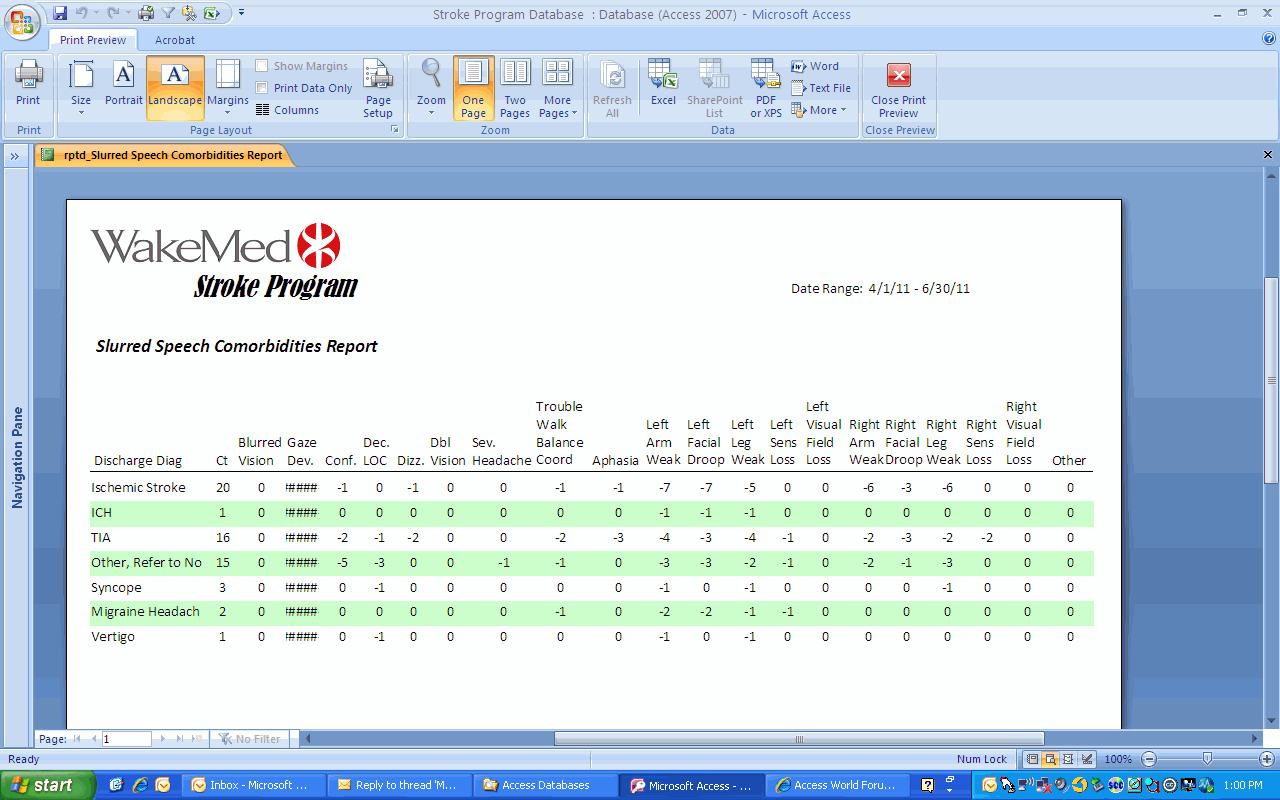Click the zoom in plus button
Screen dimensions: 1280x800
pyautogui.click(x=1267, y=759)
